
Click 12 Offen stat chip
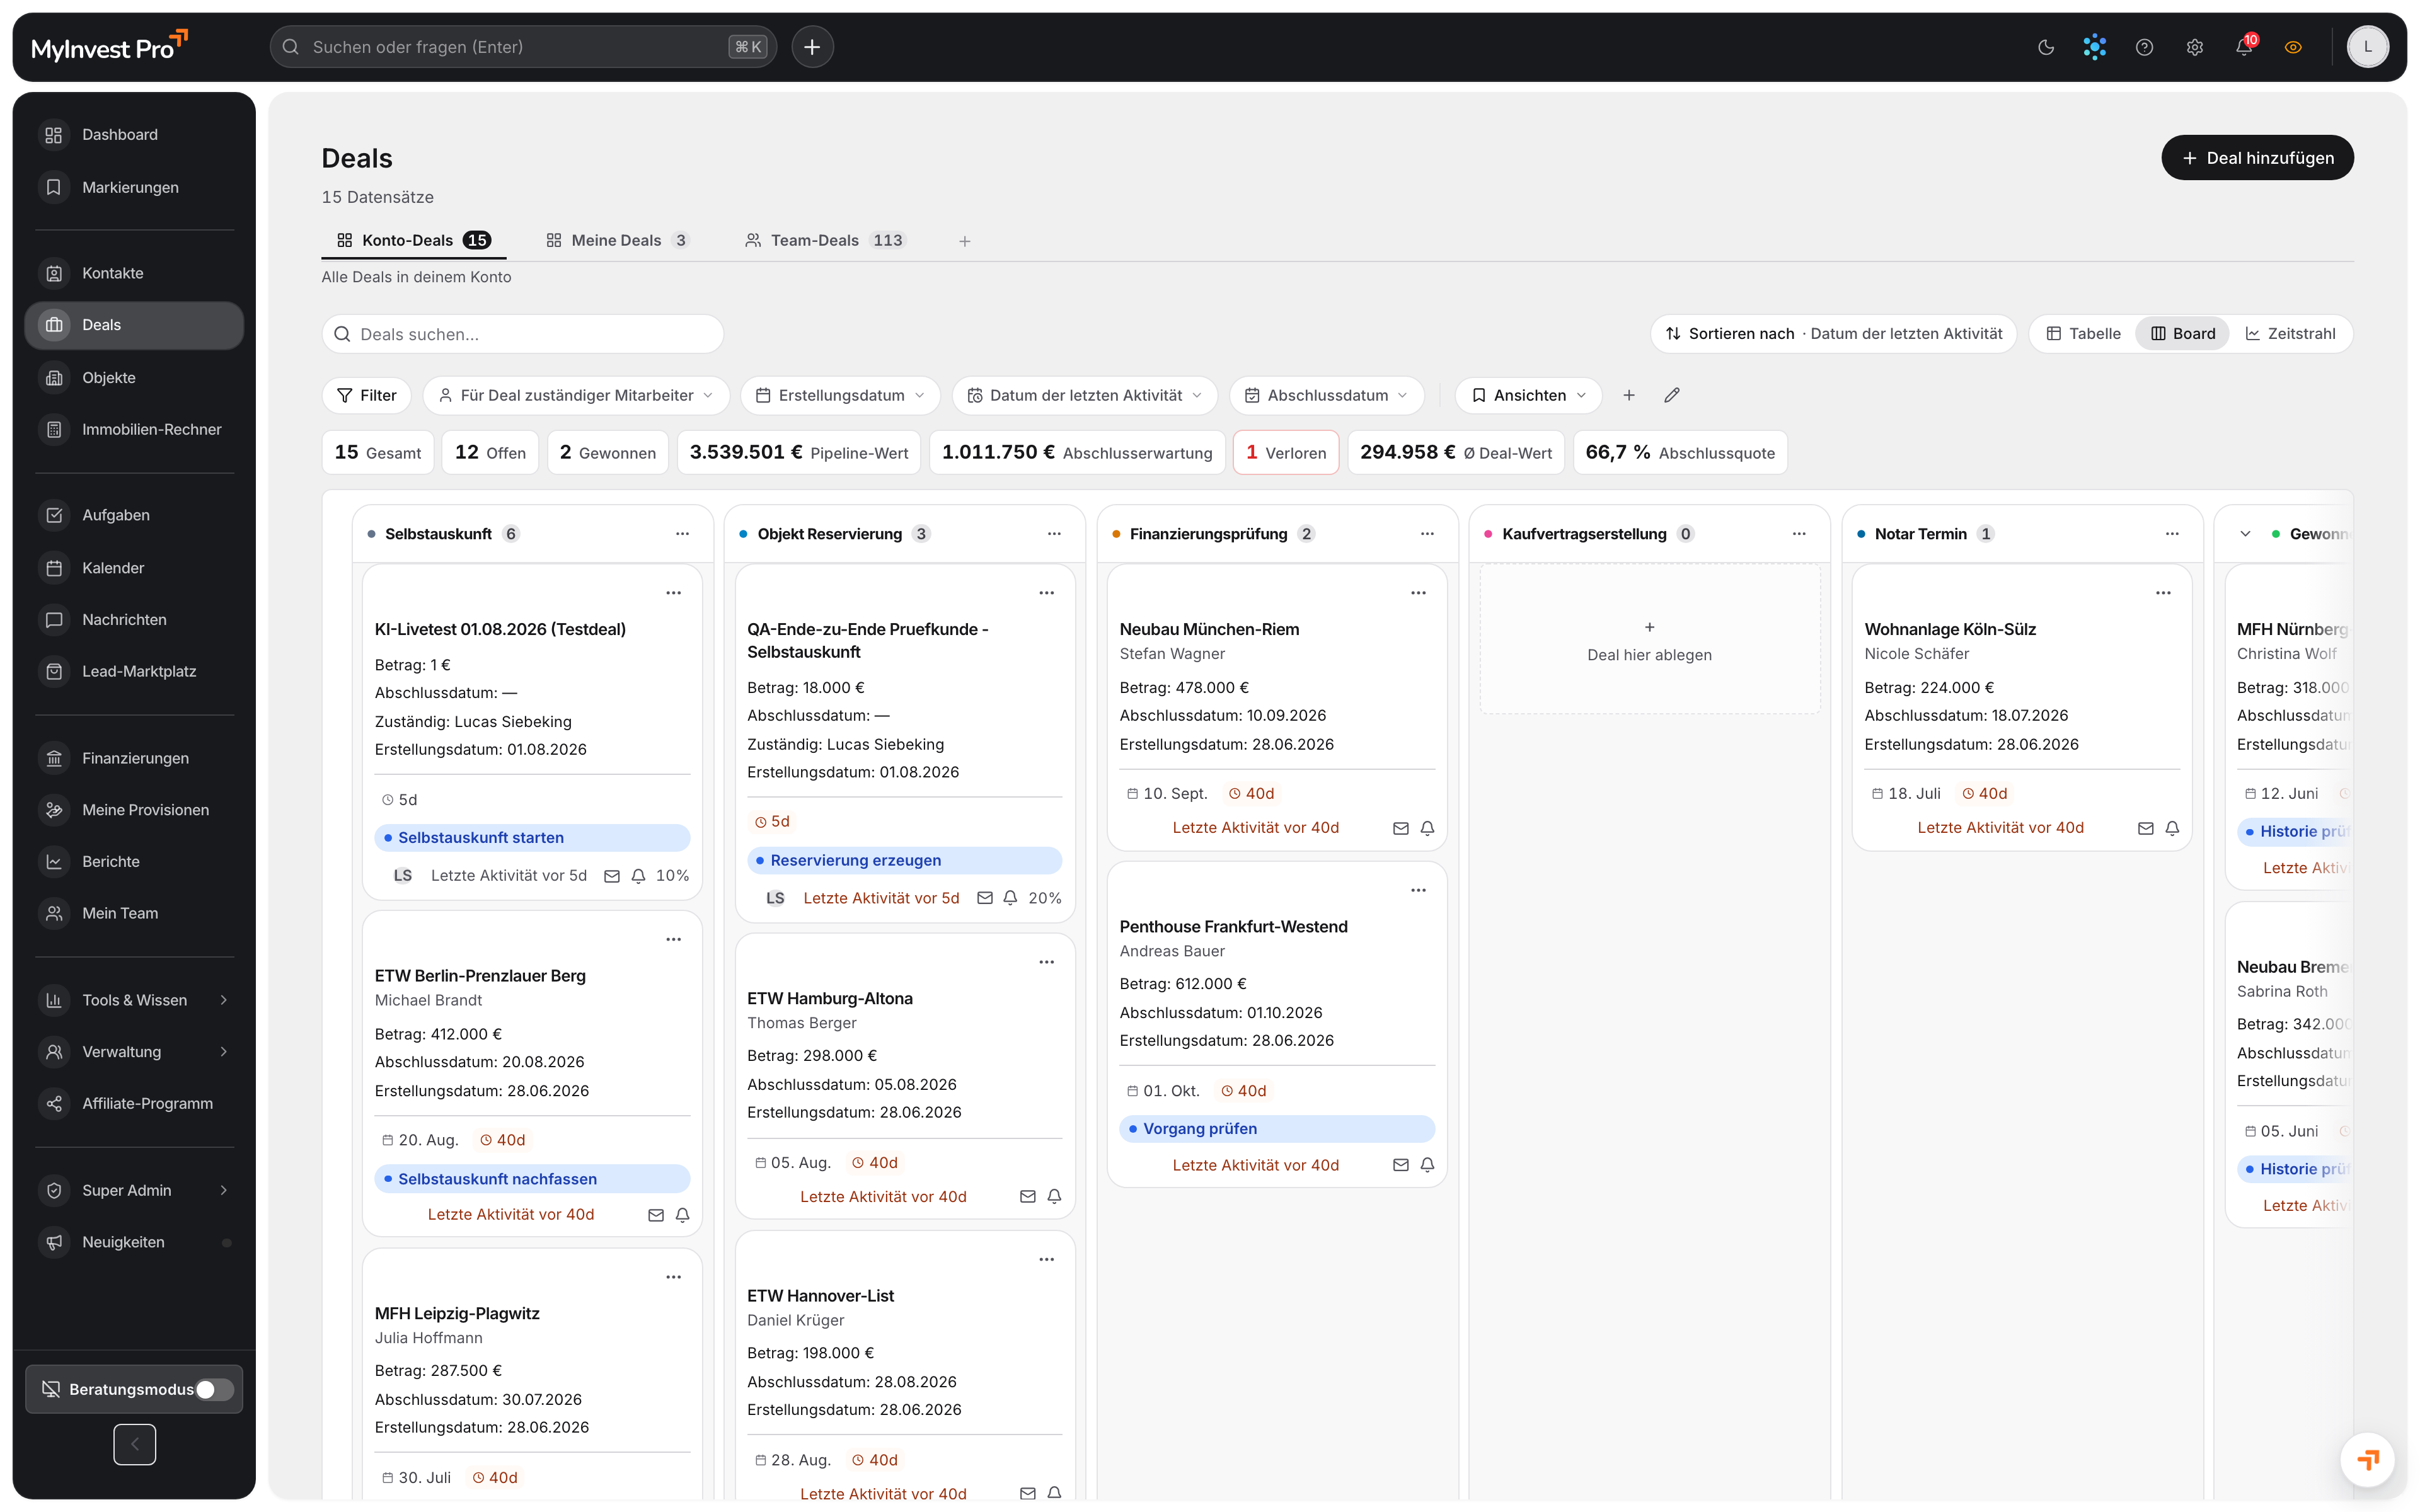490,452
